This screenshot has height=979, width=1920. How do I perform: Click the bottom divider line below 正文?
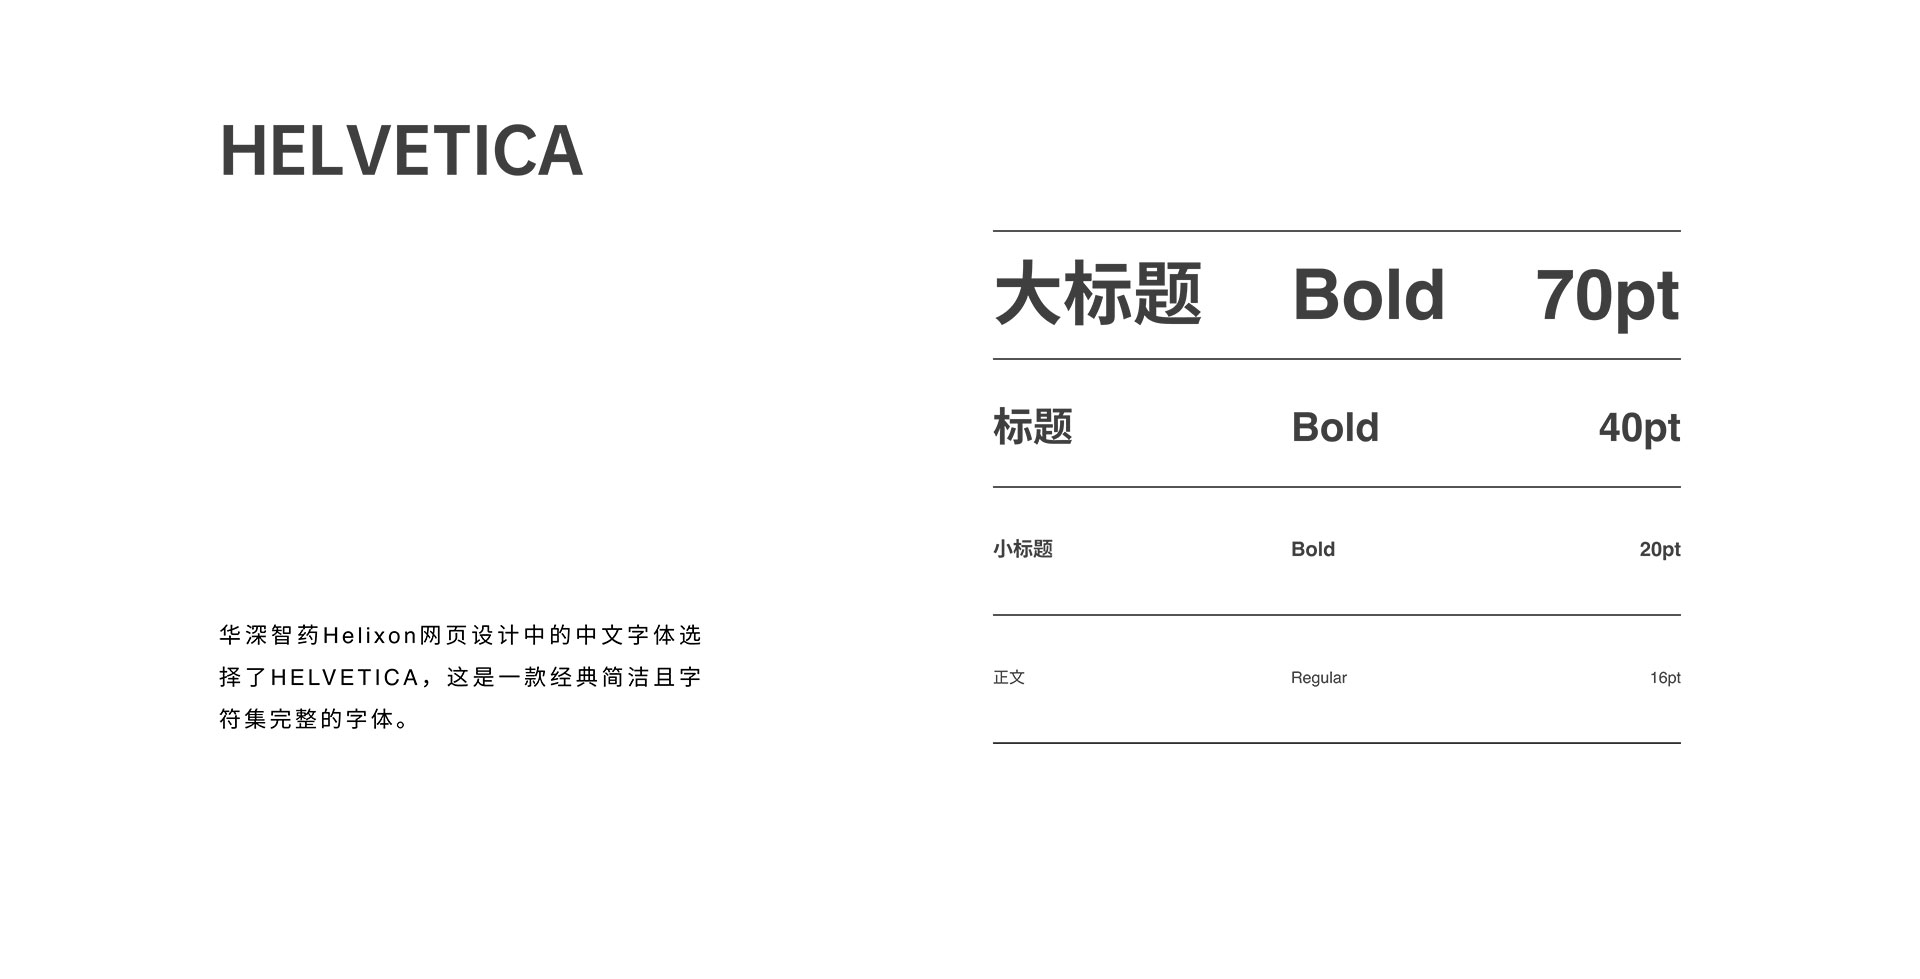(x=1336, y=743)
